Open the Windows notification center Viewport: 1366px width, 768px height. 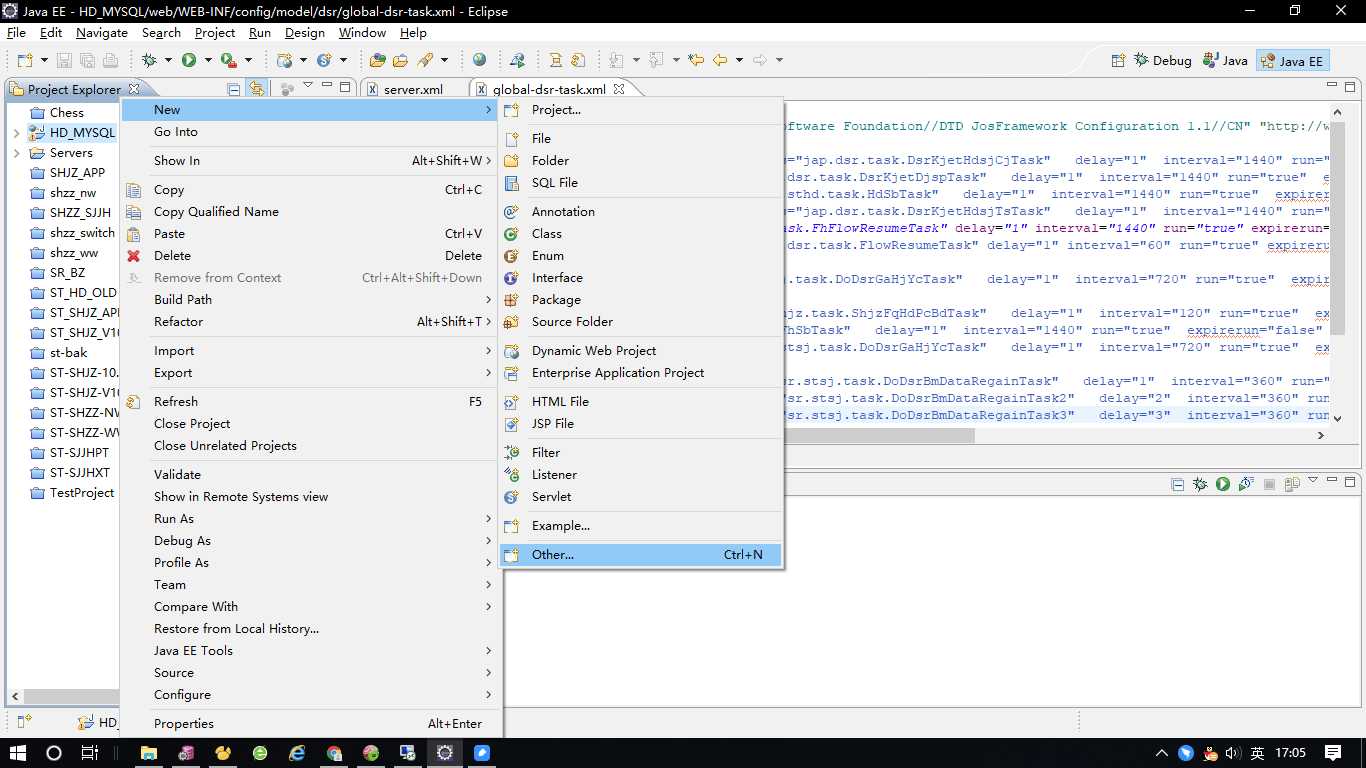pos(1333,753)
